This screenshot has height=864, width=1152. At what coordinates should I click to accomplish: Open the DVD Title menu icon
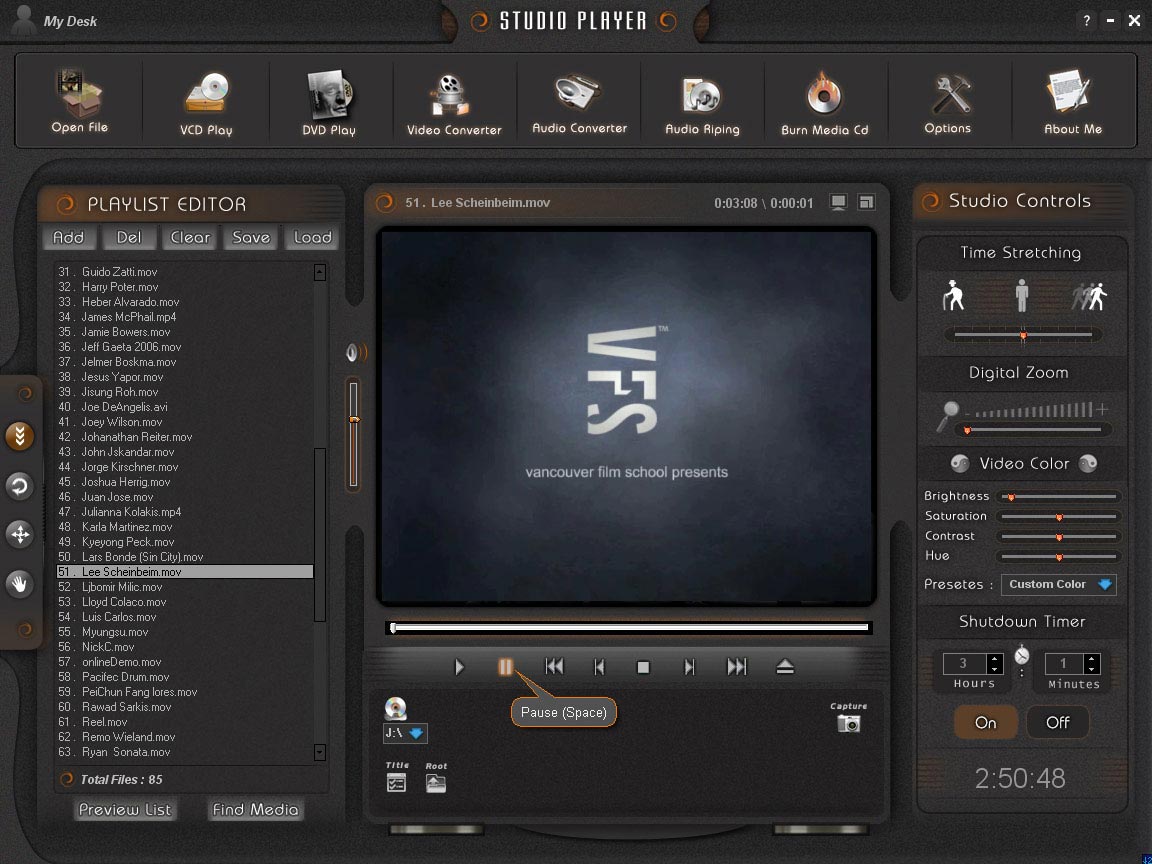(x=396, y=783)
